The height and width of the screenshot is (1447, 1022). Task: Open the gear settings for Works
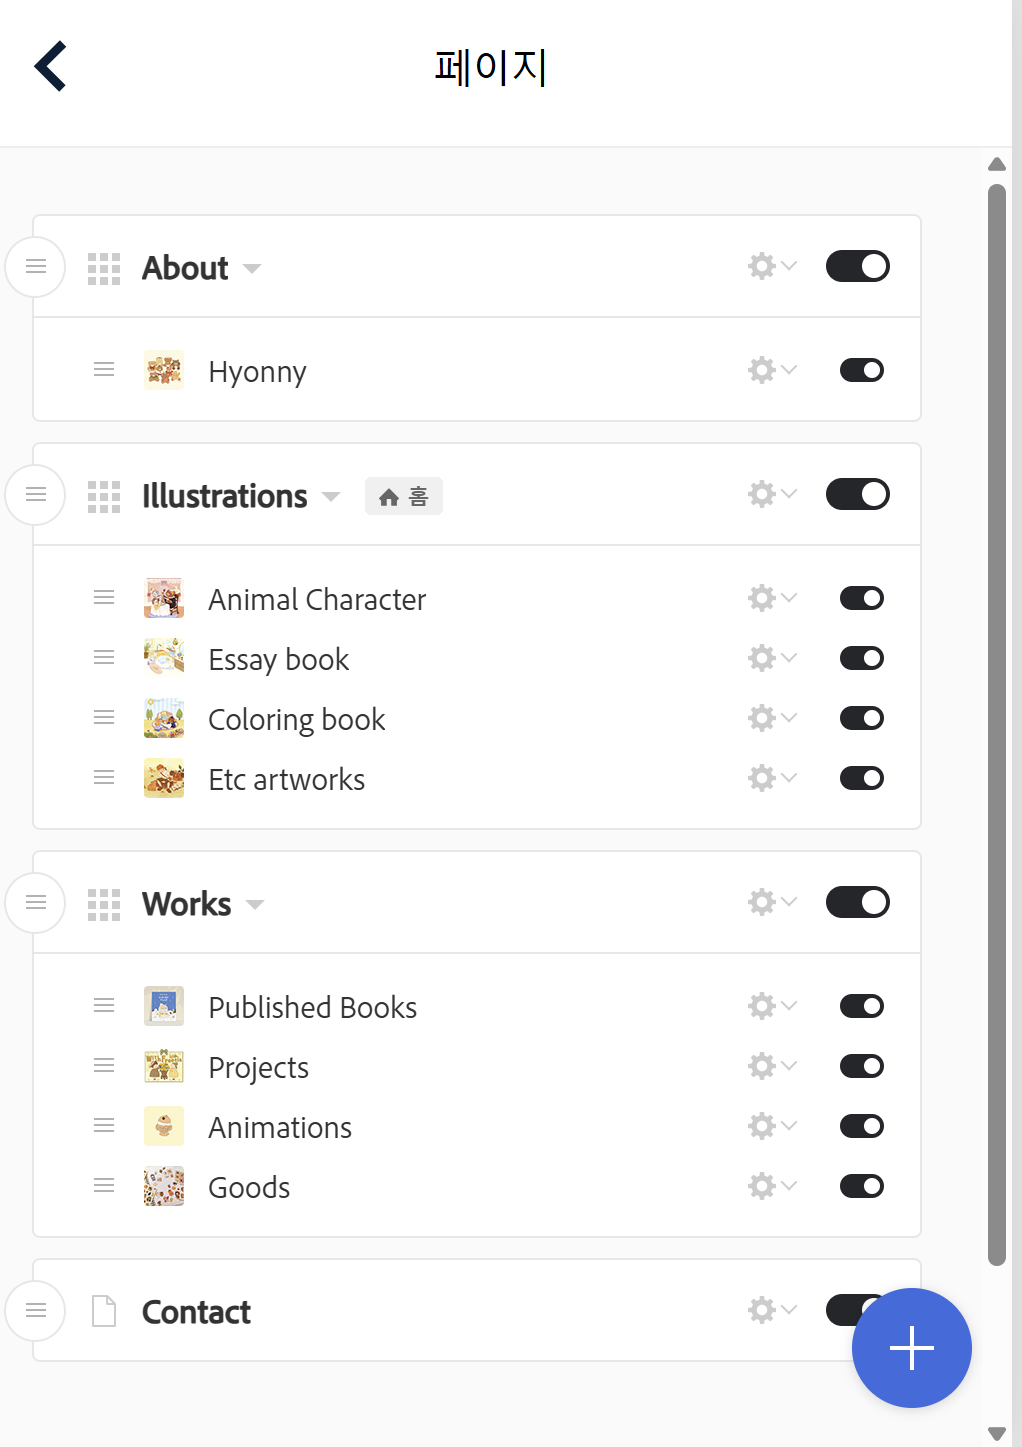coord(771,902)
